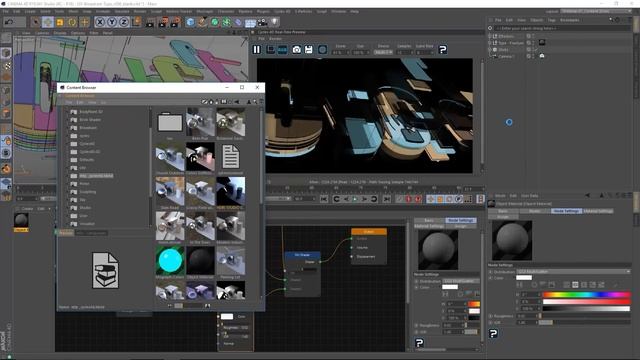The height and width of the screenshot is (360, 640).
Task: Click the white Color swatch in Attribute Manager
Action: click(x=524, y=278)
